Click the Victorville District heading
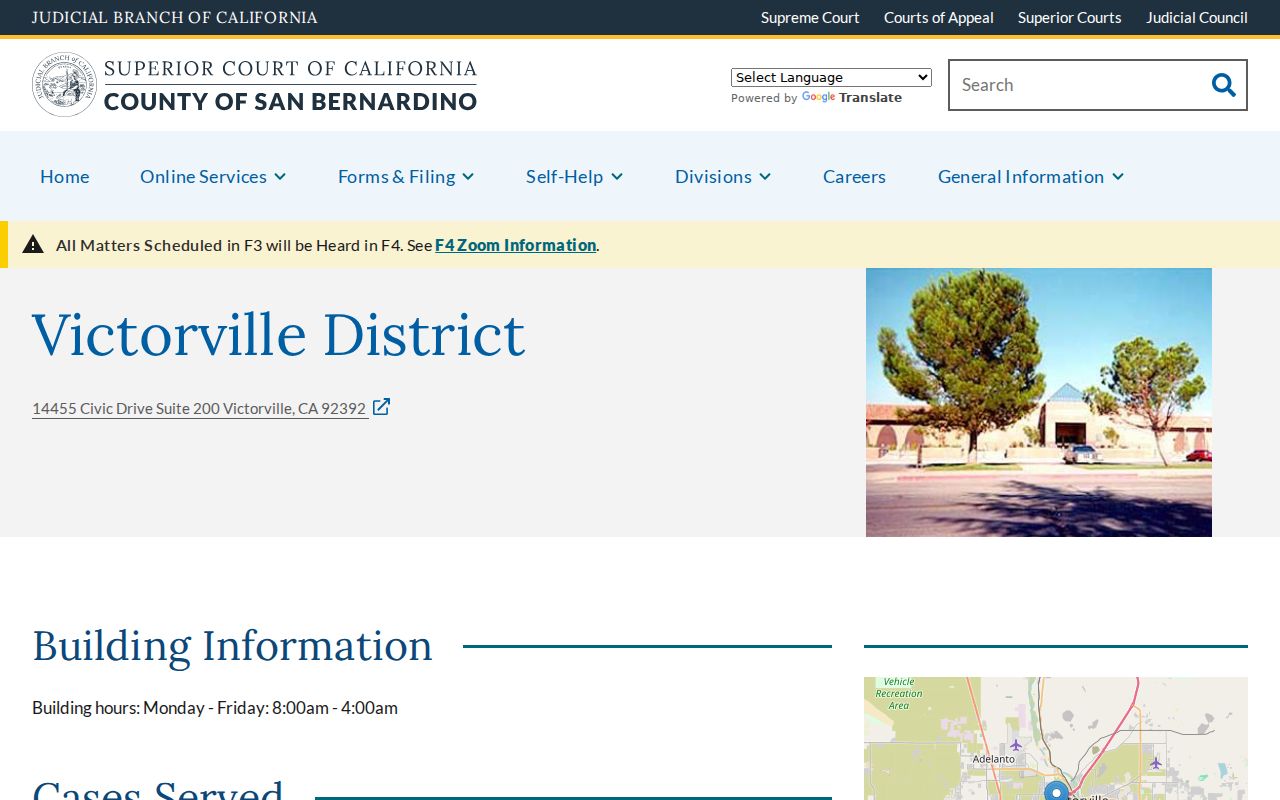1280x800 pixels. pos(279,334)
